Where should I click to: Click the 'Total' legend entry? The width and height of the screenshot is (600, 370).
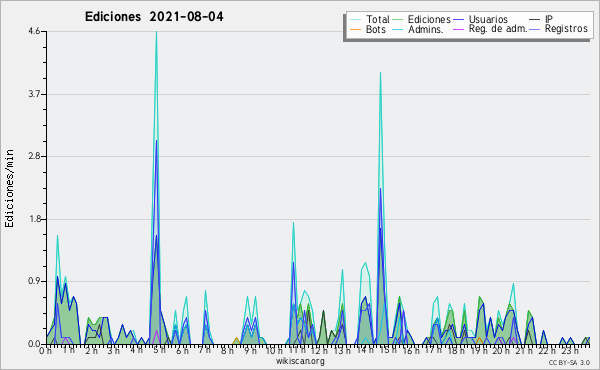tap(378, 19)
